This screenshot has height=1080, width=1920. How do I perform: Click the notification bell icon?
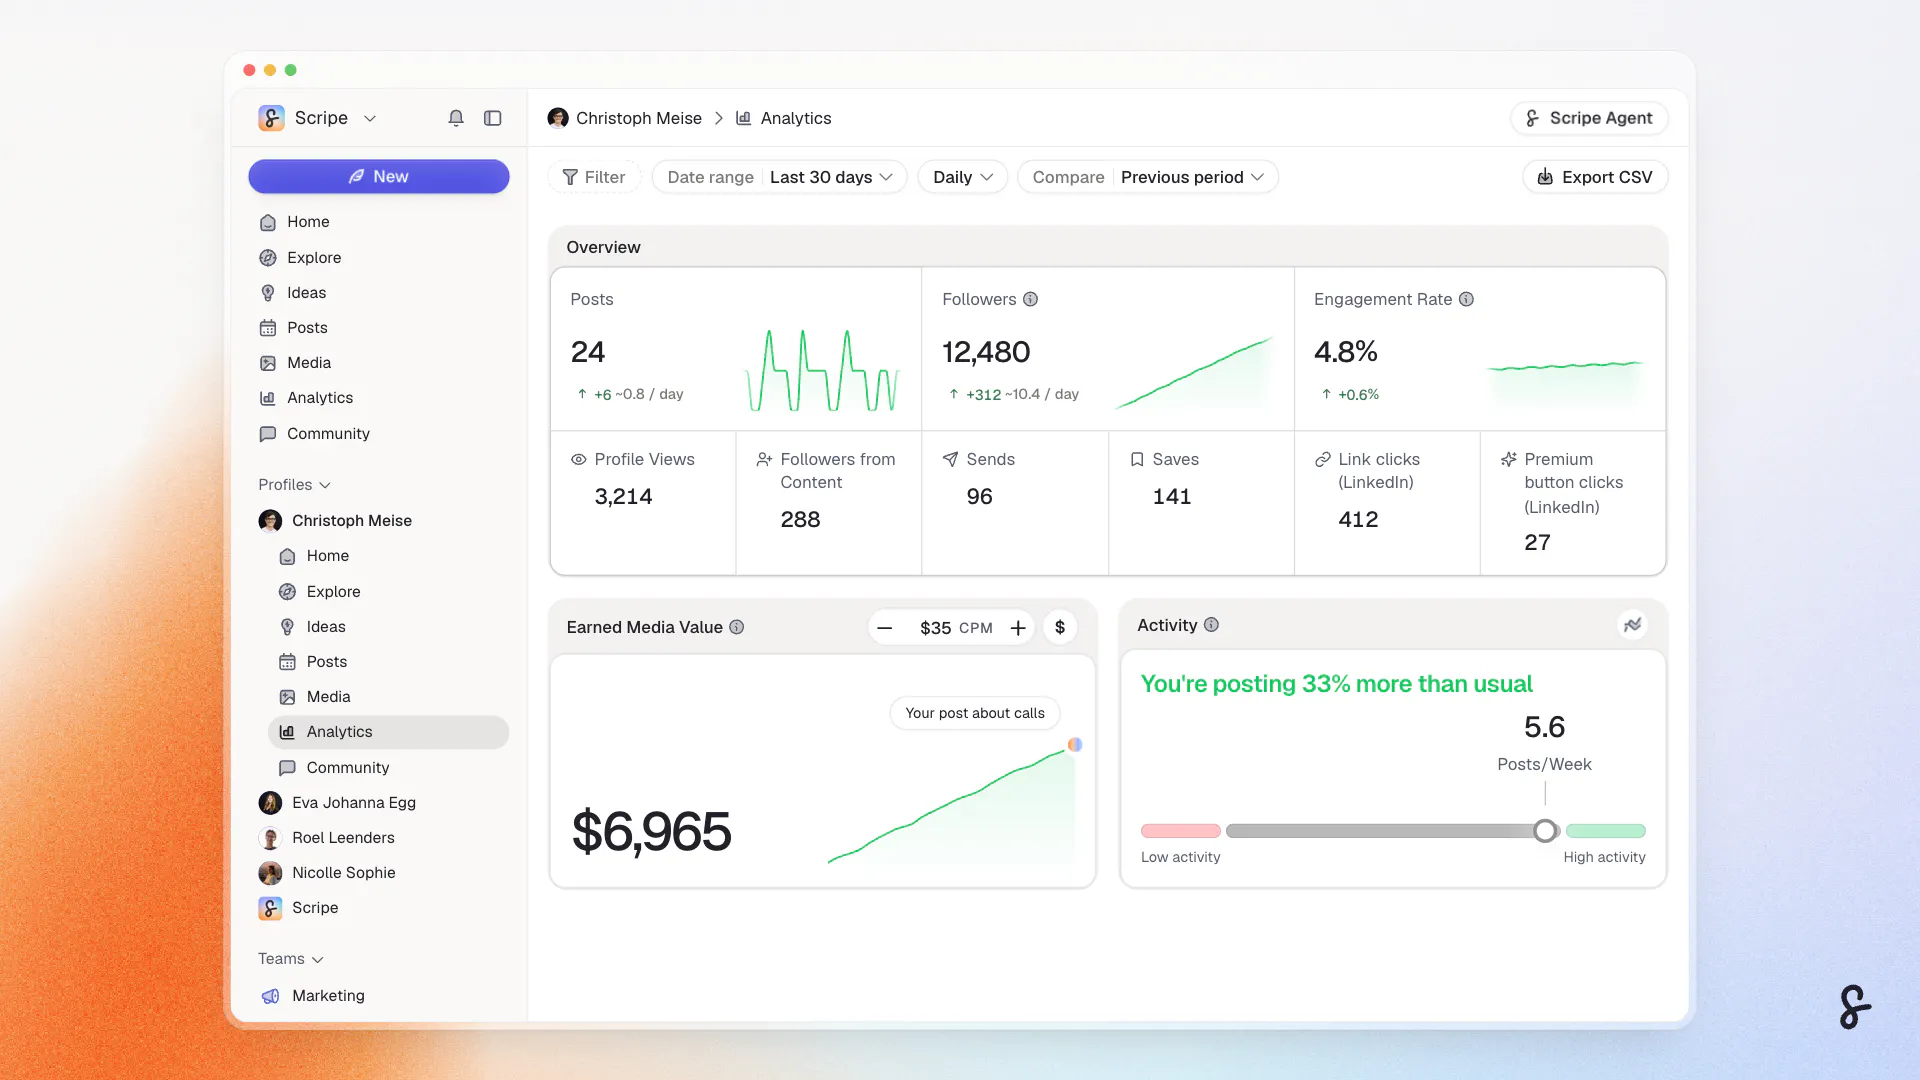pyautogui.click(x=456, y=118)
